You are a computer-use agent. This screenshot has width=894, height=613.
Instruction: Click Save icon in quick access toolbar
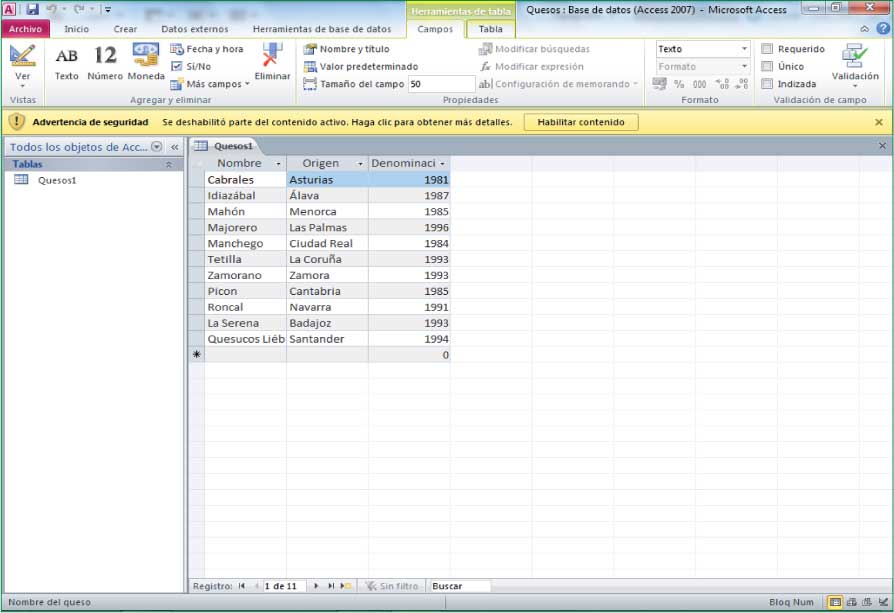[33, 9]
